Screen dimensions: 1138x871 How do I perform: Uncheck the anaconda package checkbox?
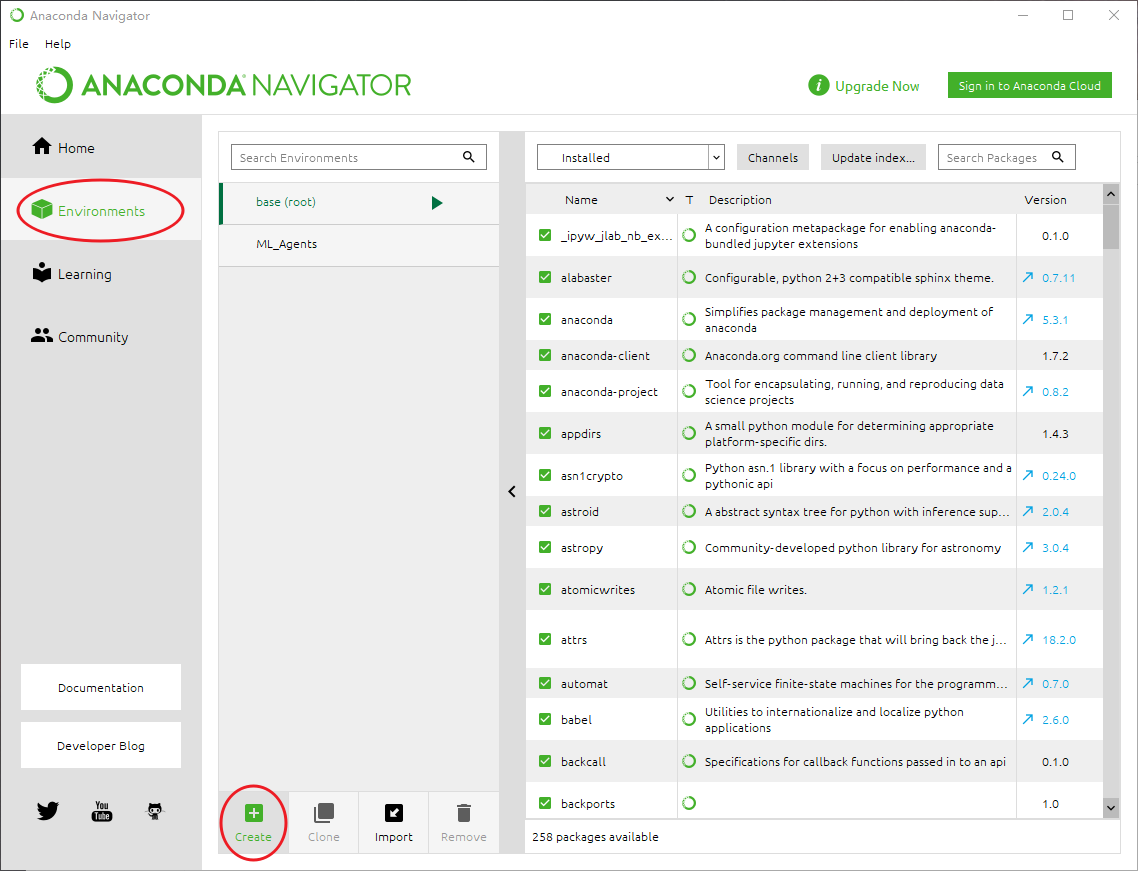[545, 319]
